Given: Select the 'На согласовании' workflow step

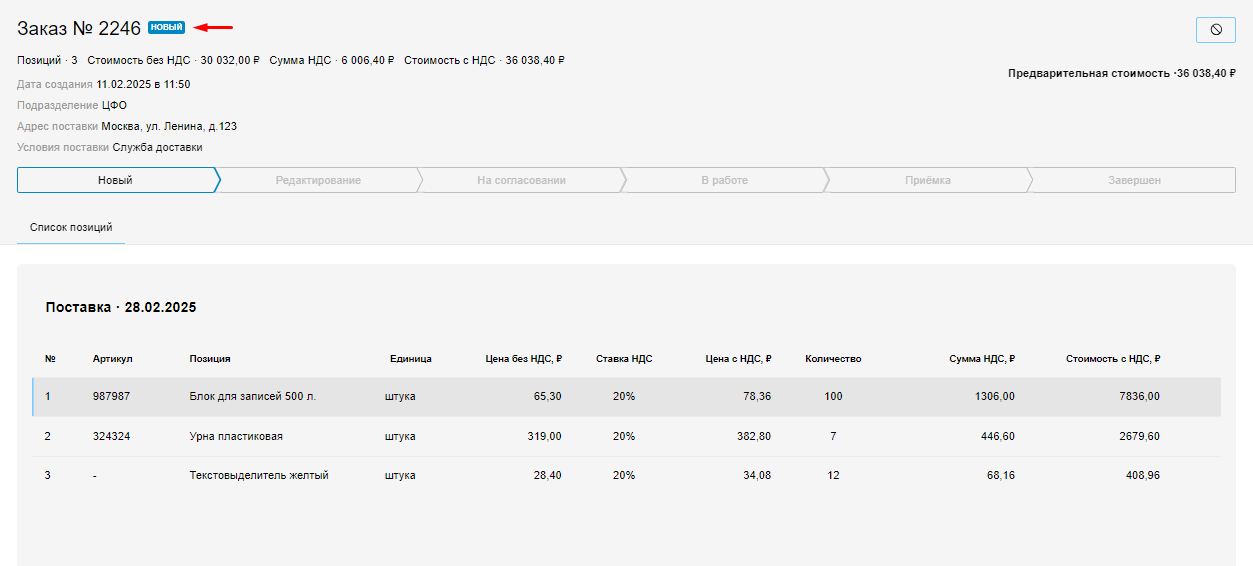Looking at the screenshot, I should click(521, 180).
